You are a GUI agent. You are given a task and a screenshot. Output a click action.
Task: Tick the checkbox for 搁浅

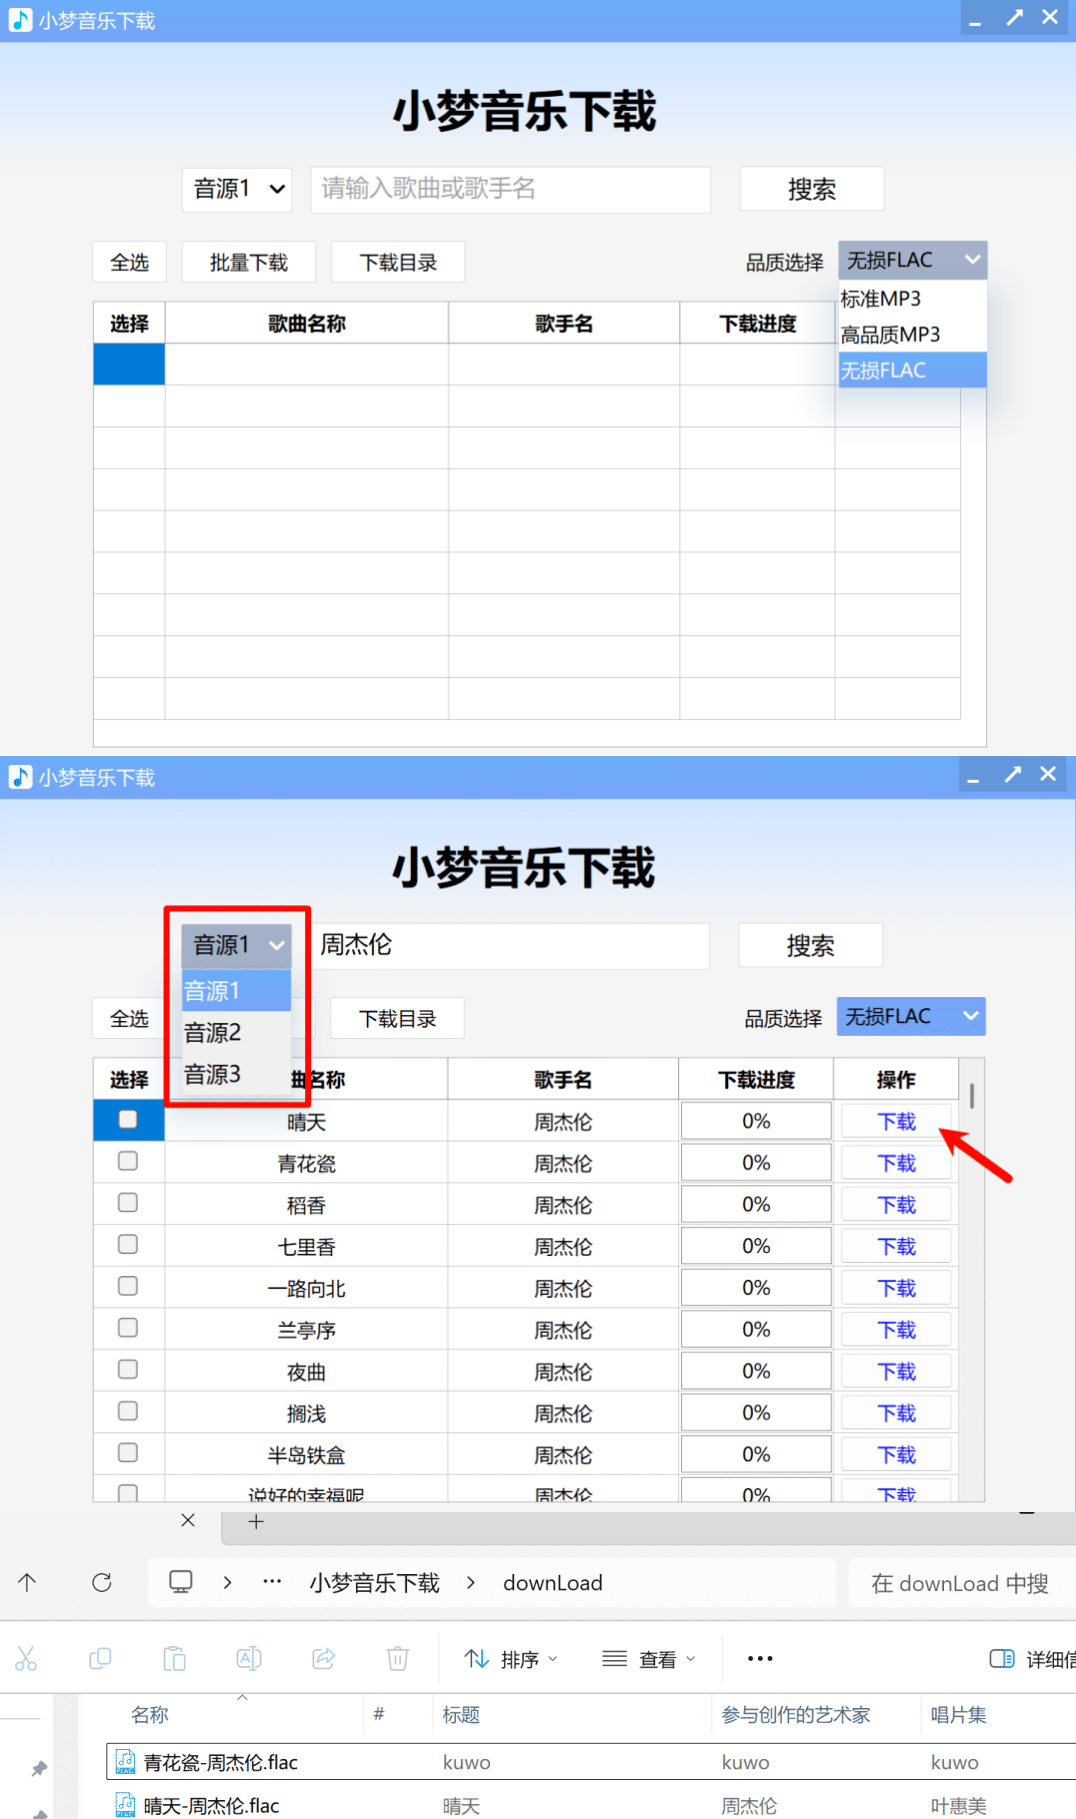[x=128, y=1411]
